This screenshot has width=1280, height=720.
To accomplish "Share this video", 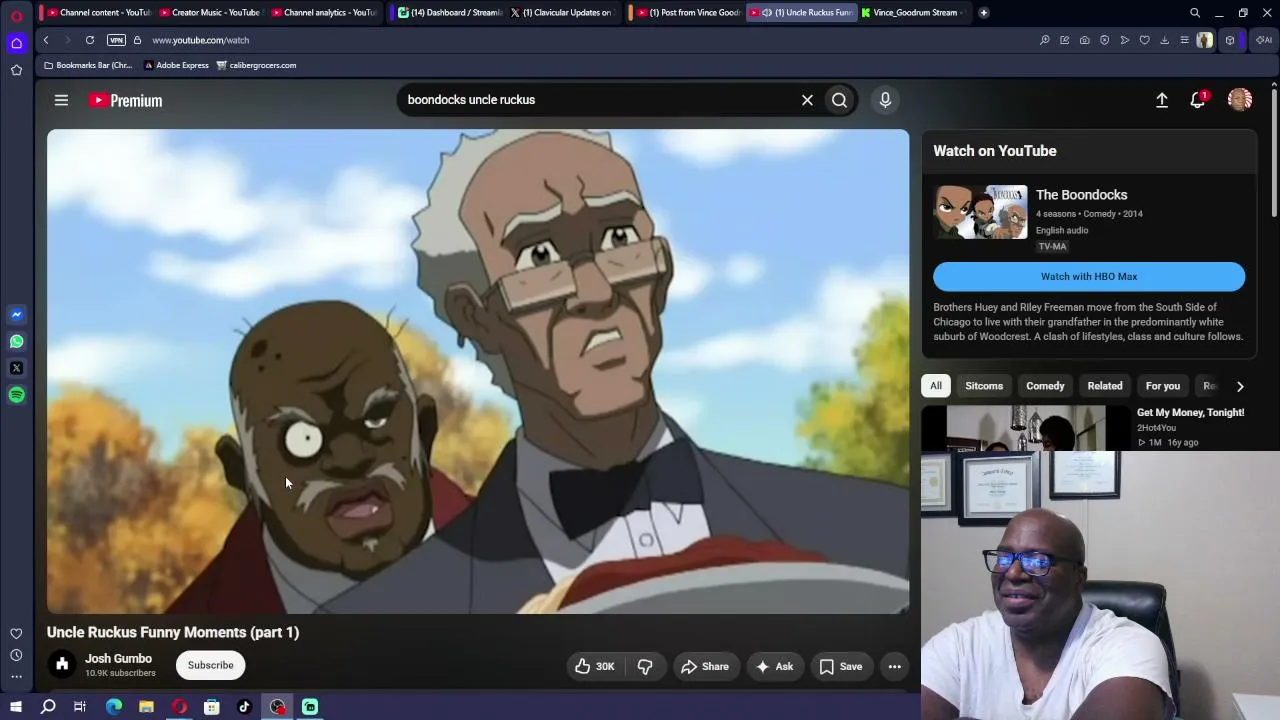I will pos(705,666).
